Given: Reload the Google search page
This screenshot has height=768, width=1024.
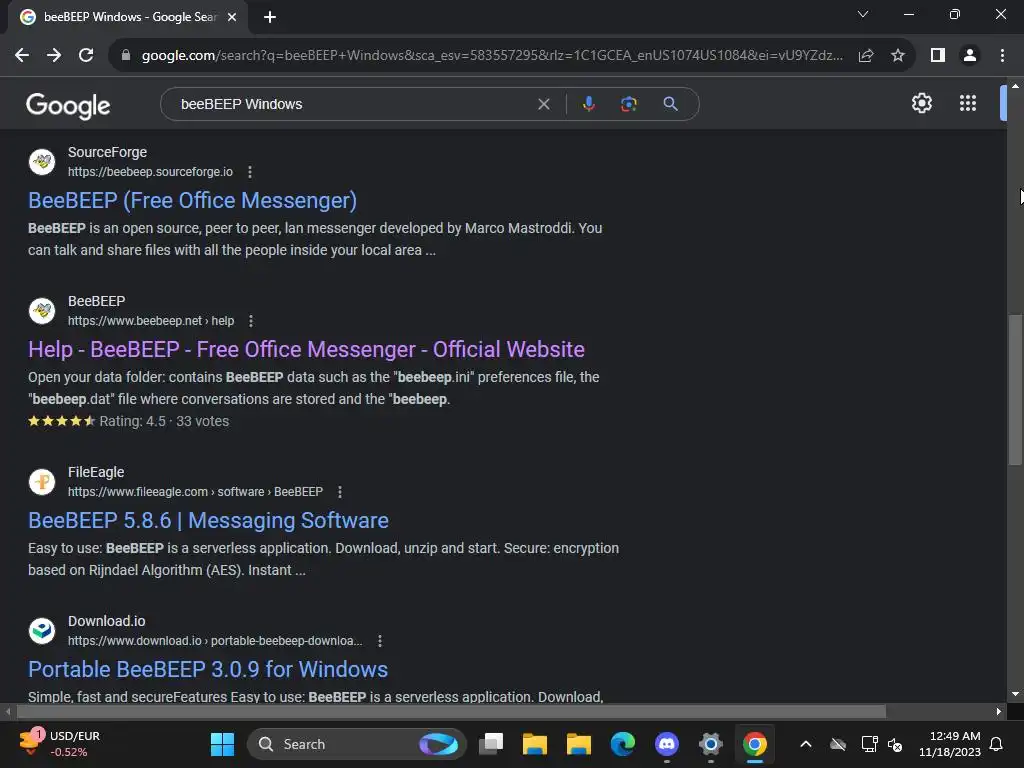Looking at the screenshot, I should [x=86, y=56].
